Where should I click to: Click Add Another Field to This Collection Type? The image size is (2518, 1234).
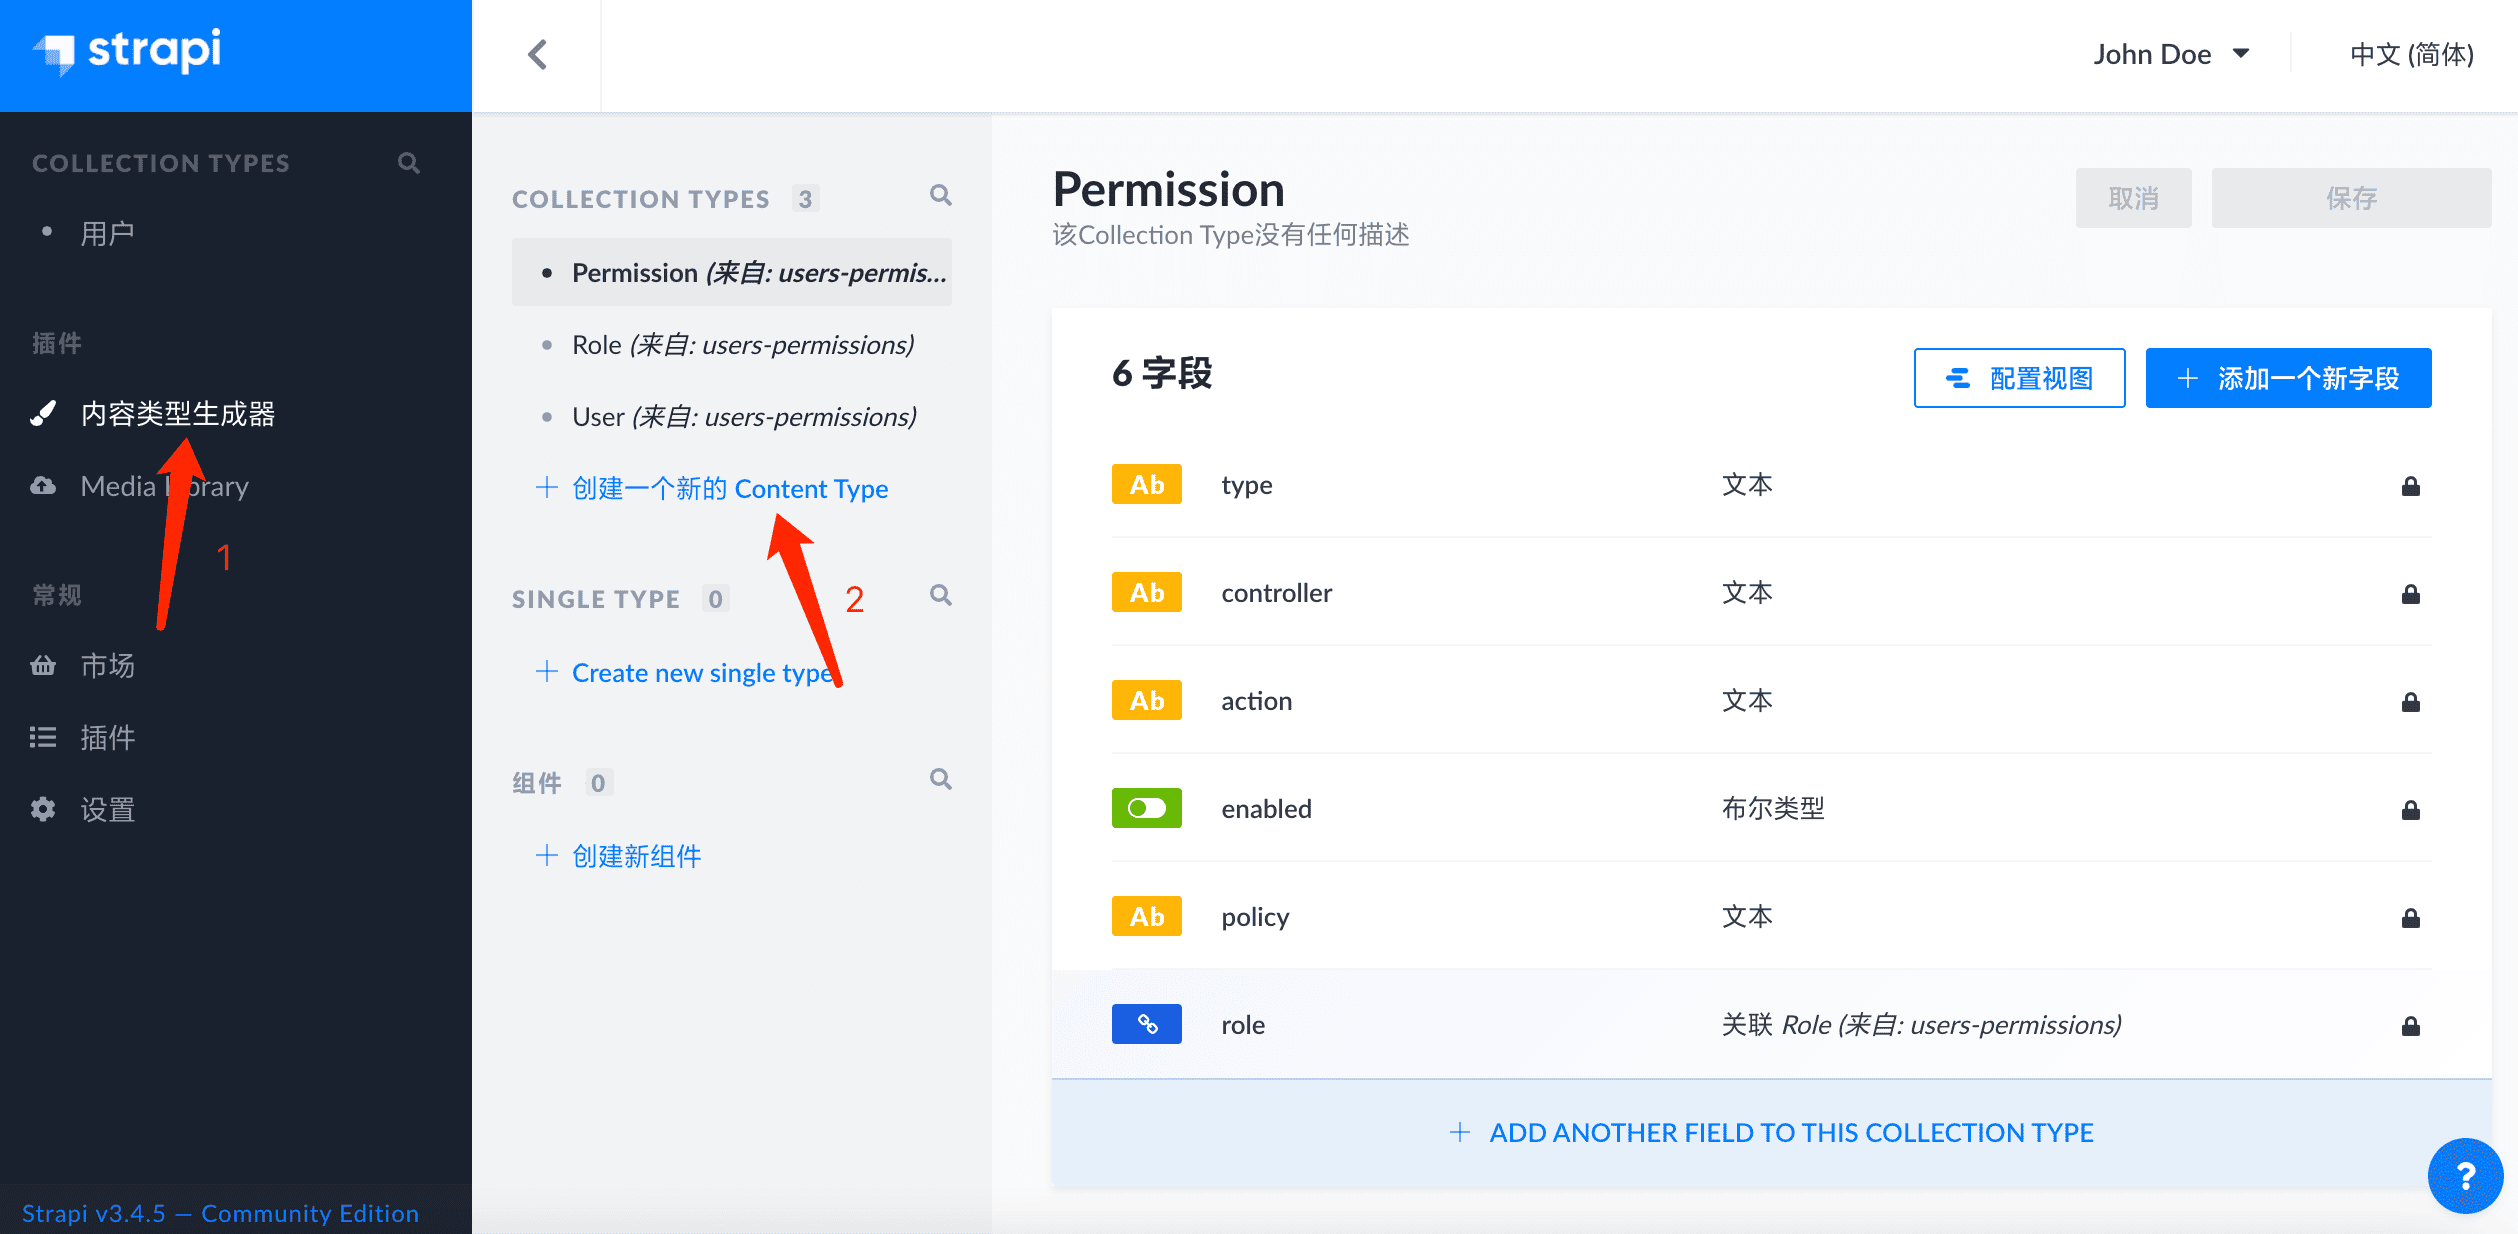(1771, 1132)
